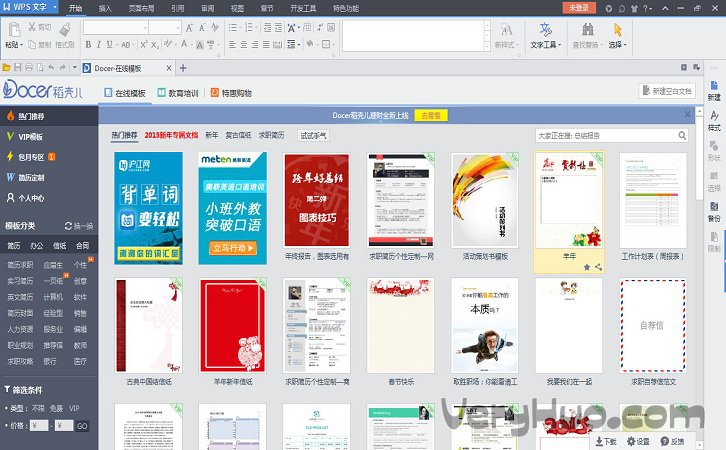Justify text alignment
Viewport: 726px width, 450px height.
[x=266, y=44]
